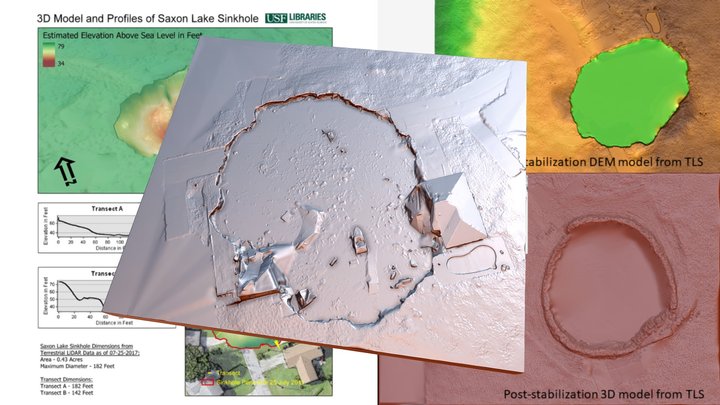
Task: Click the oval pool outline in the 3D model
Action: pos(472,259)
